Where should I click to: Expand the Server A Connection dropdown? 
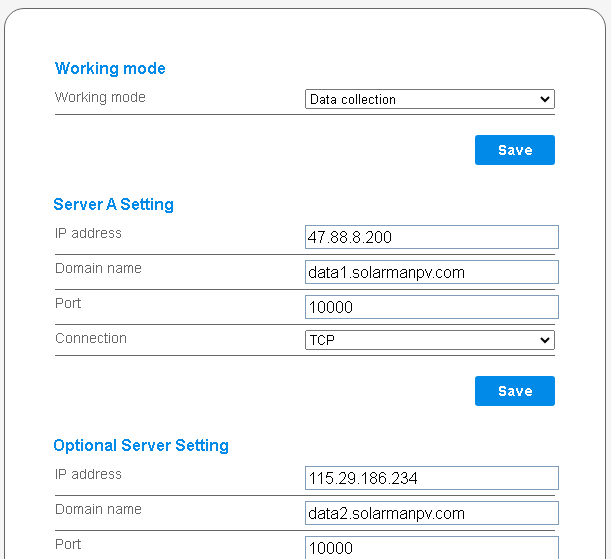[x=429, y=340]
